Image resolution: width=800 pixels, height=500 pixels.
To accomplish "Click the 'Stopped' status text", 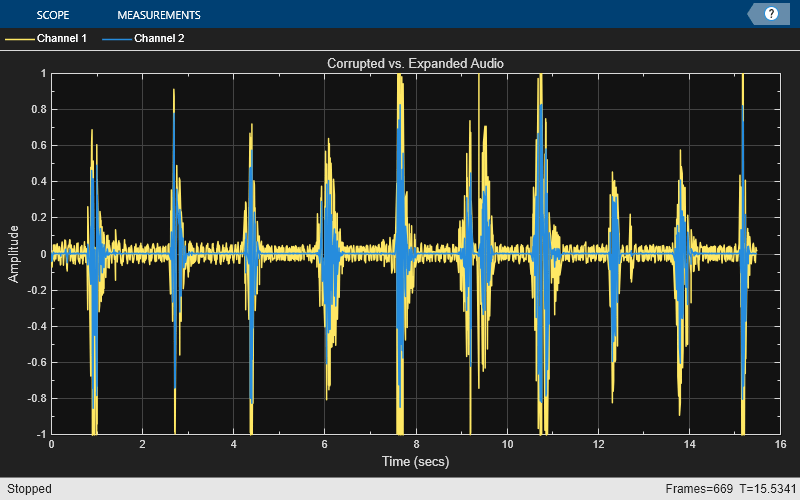I will tap(29, 489).
